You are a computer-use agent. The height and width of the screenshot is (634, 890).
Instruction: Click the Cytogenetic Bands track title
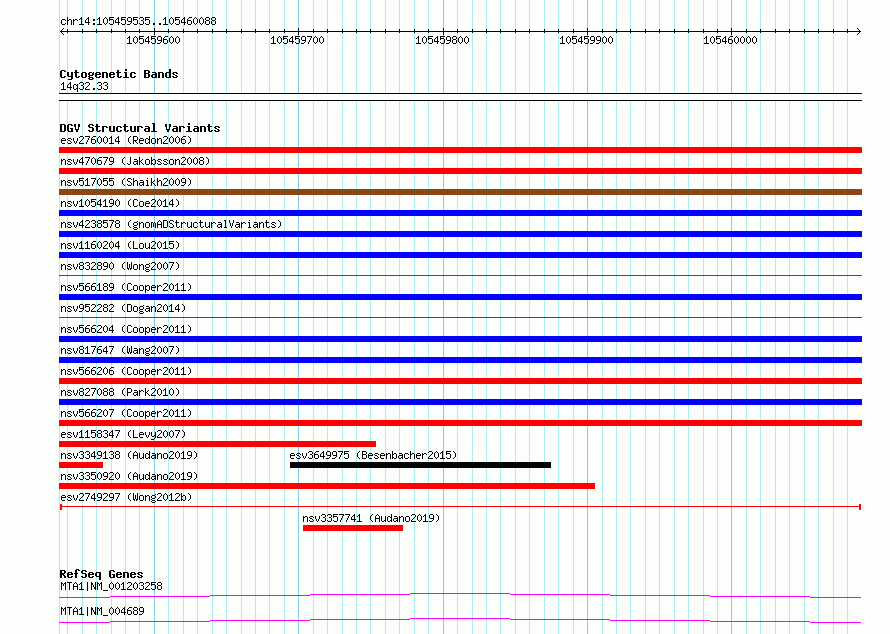(x=119, y=74)
